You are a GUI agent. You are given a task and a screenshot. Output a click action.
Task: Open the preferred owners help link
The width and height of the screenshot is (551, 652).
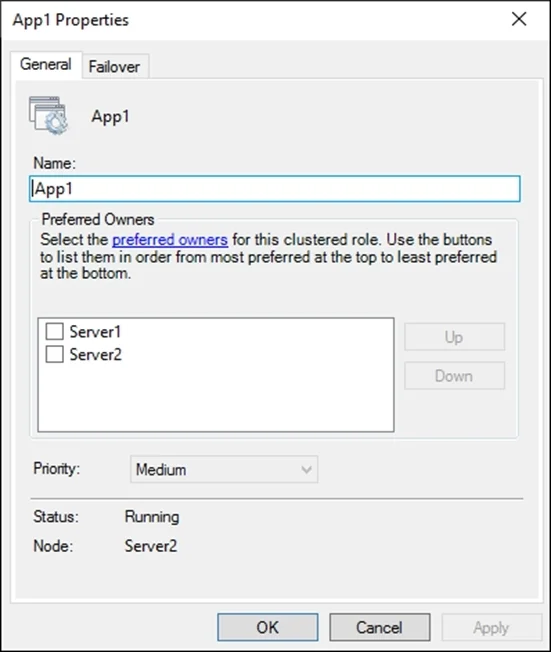click(x=170, y=240)
